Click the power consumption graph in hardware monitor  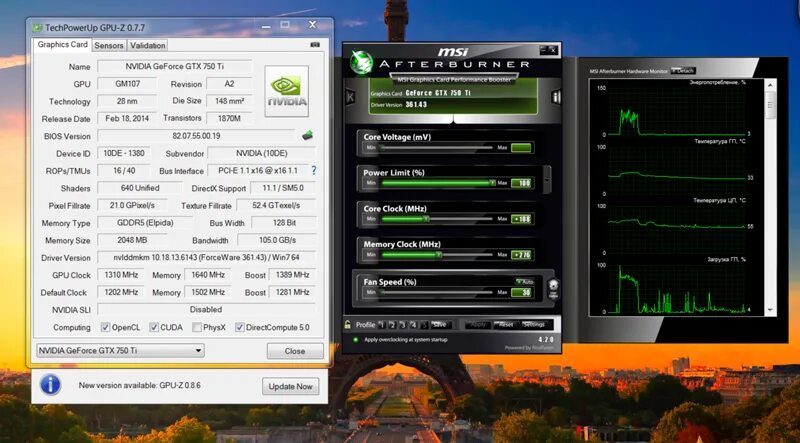click(x=676, y=111)
